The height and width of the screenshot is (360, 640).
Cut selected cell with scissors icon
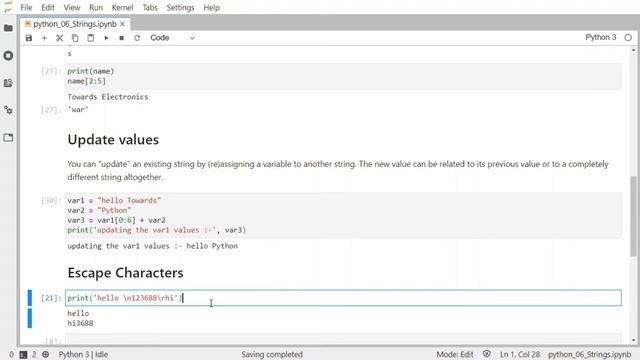(60, 38)
